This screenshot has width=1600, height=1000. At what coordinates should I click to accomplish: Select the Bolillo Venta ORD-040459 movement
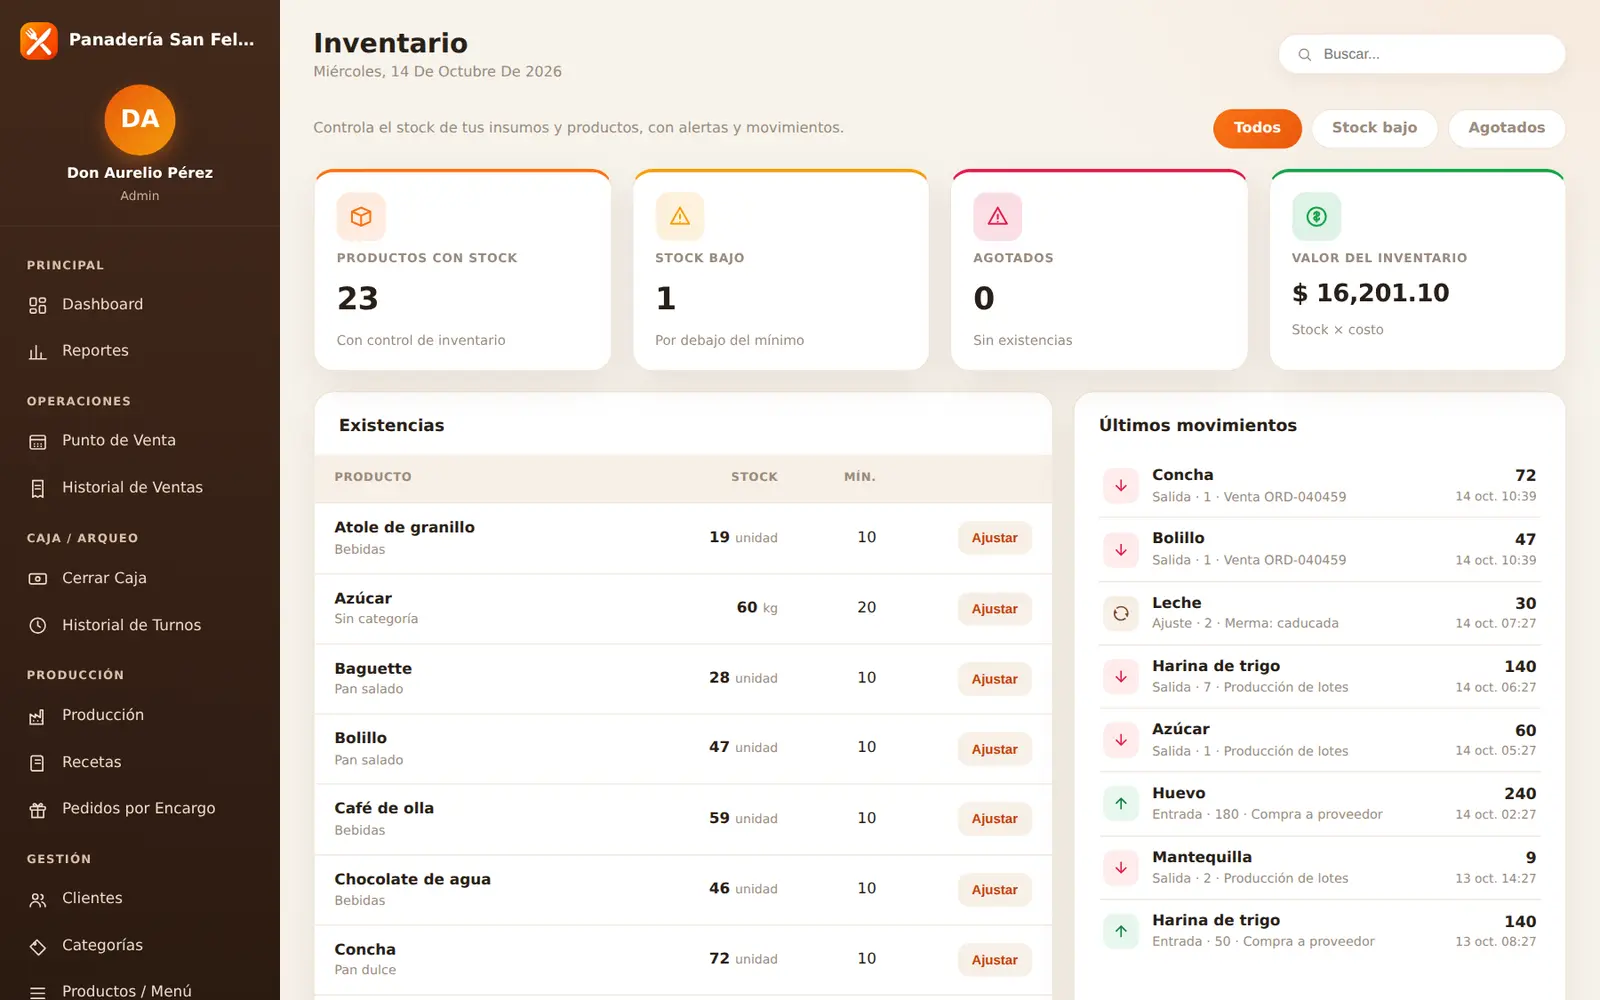pos(1319,549)
